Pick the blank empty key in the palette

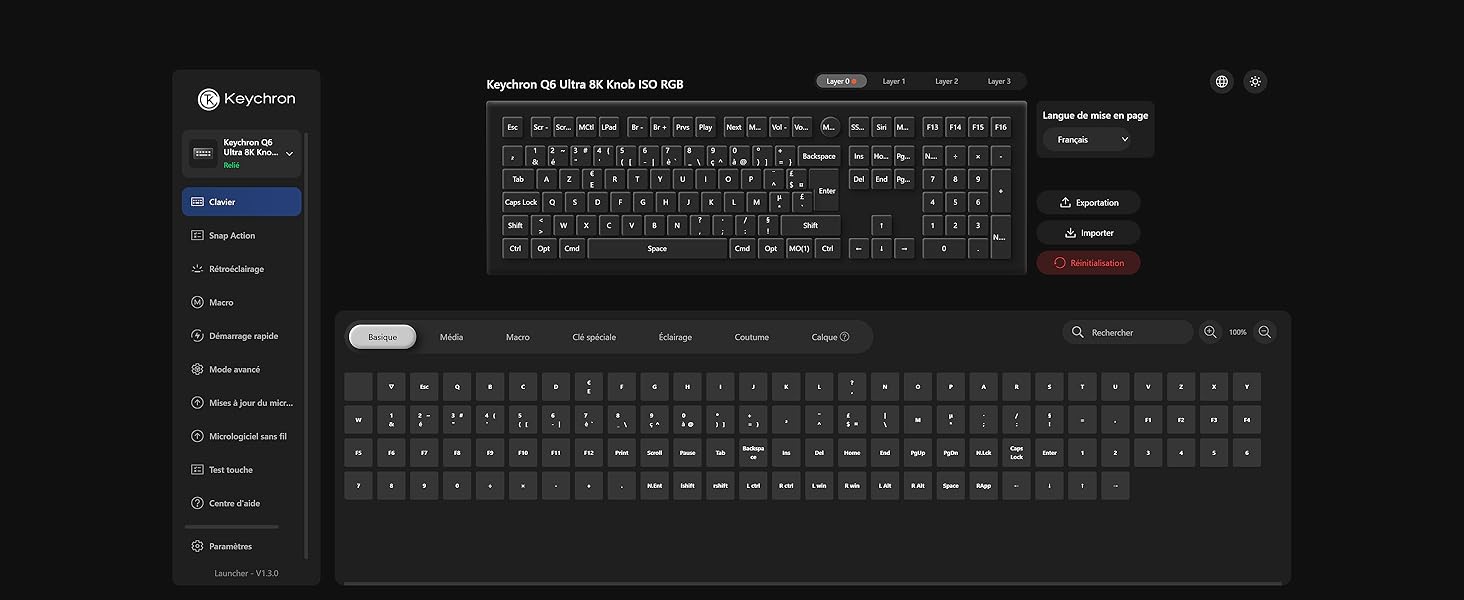[x=358, y=387]
